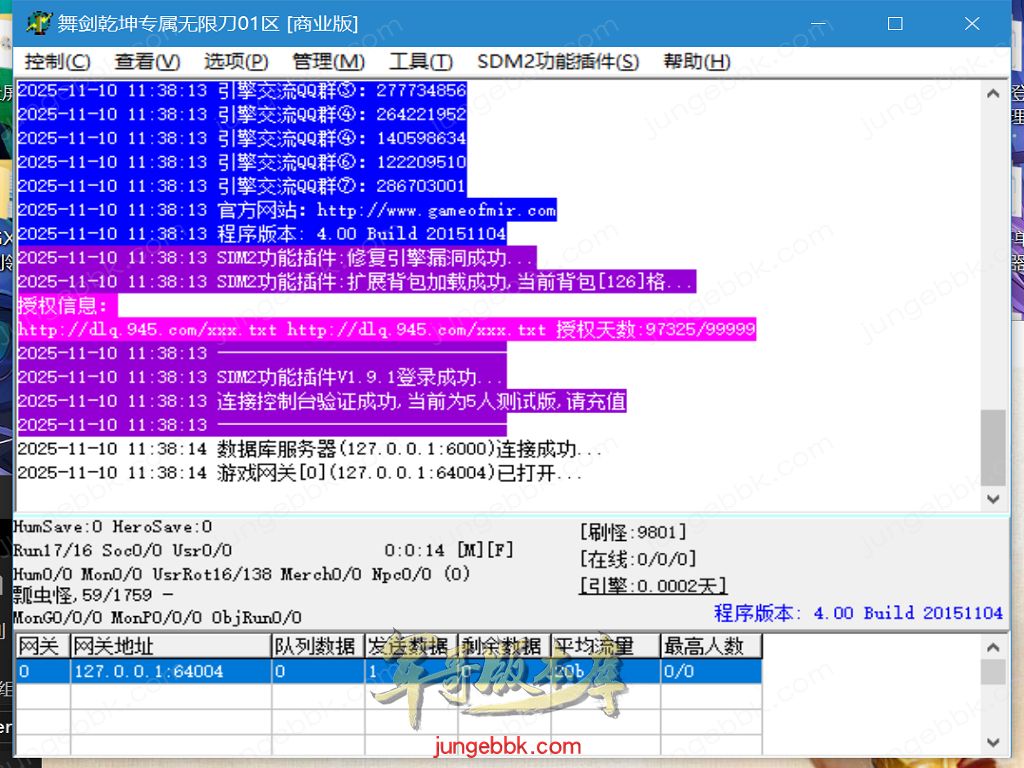1024x768 pixels.
Task: Open the 控制(C) menu
Action: click(x=57, y=62)
